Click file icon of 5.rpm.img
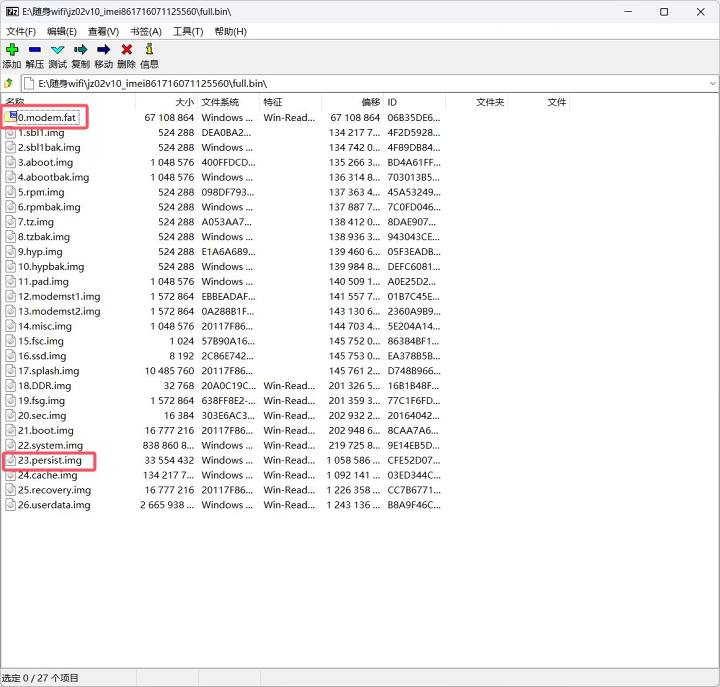Viewport: 720px width, 687px height. 10,192
